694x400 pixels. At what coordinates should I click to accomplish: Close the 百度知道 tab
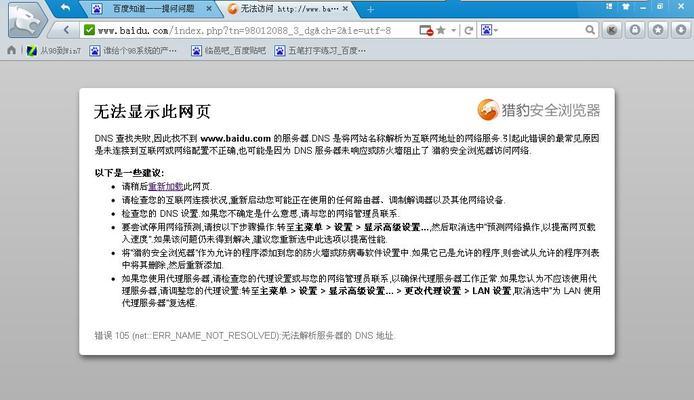(209, 8)
